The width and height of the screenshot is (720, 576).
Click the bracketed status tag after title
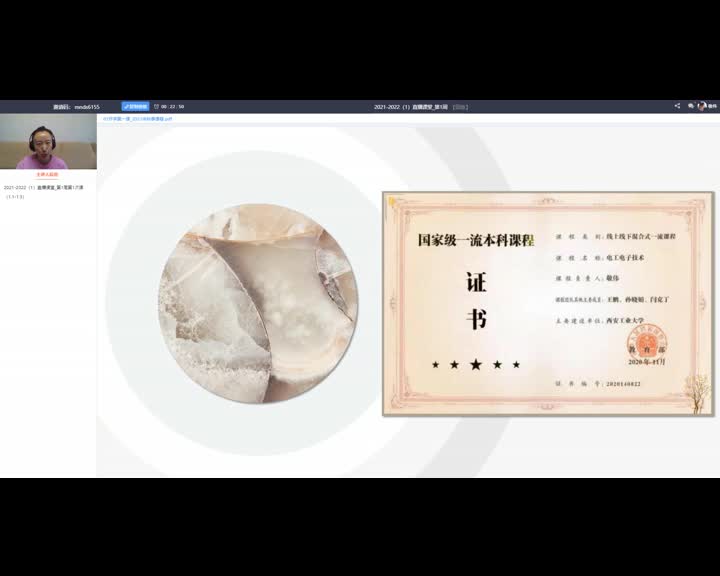click(461, 107)
